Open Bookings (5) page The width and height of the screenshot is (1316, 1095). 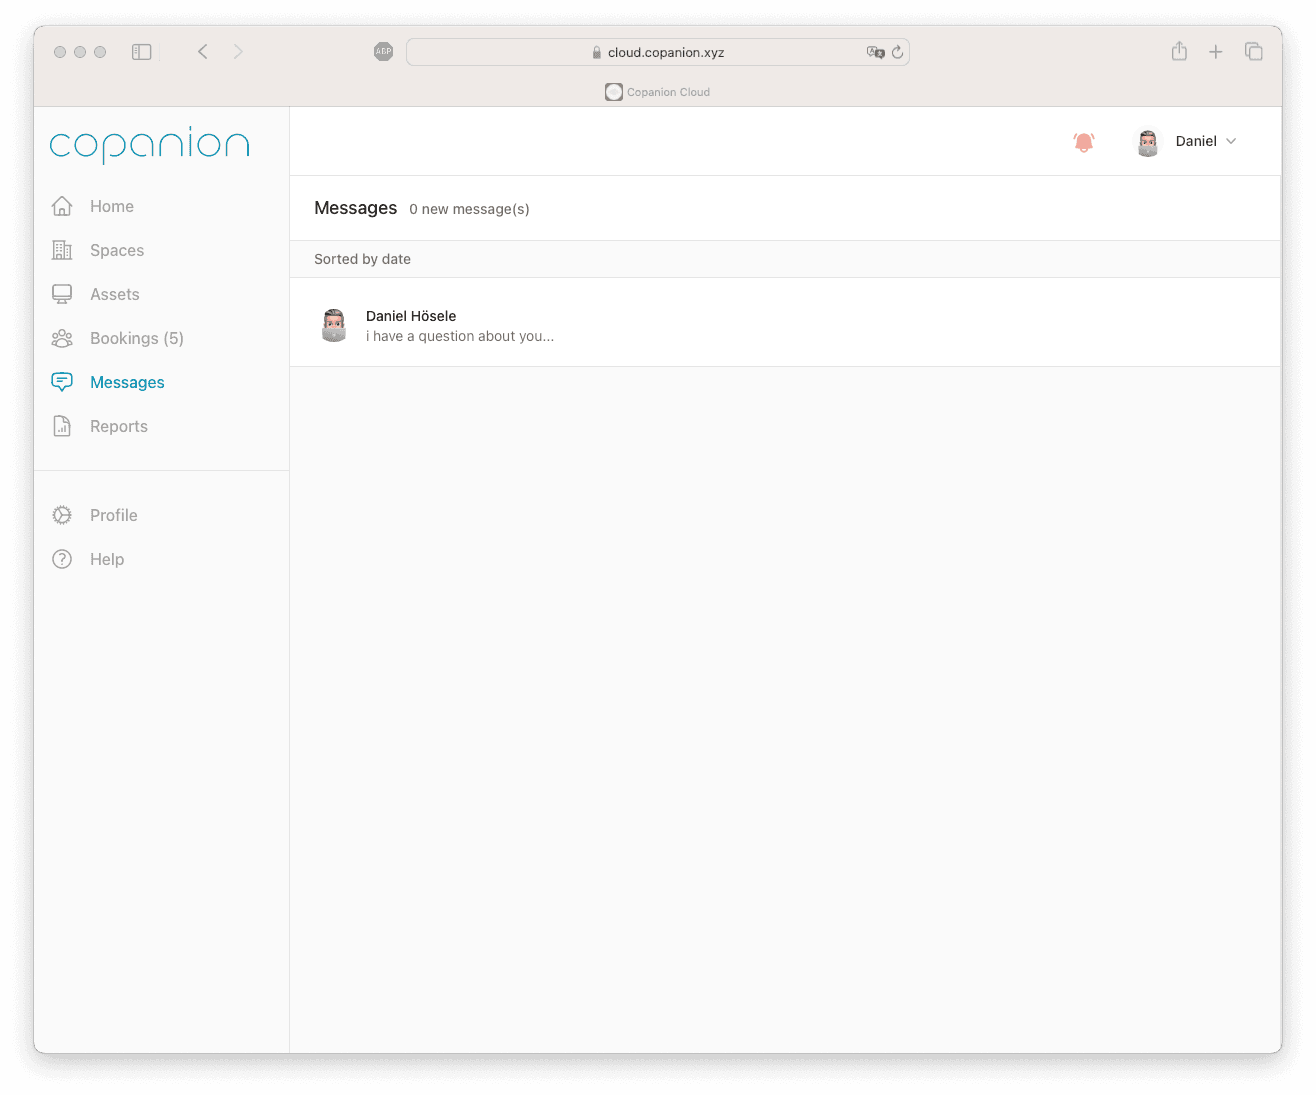pos(136,338)
